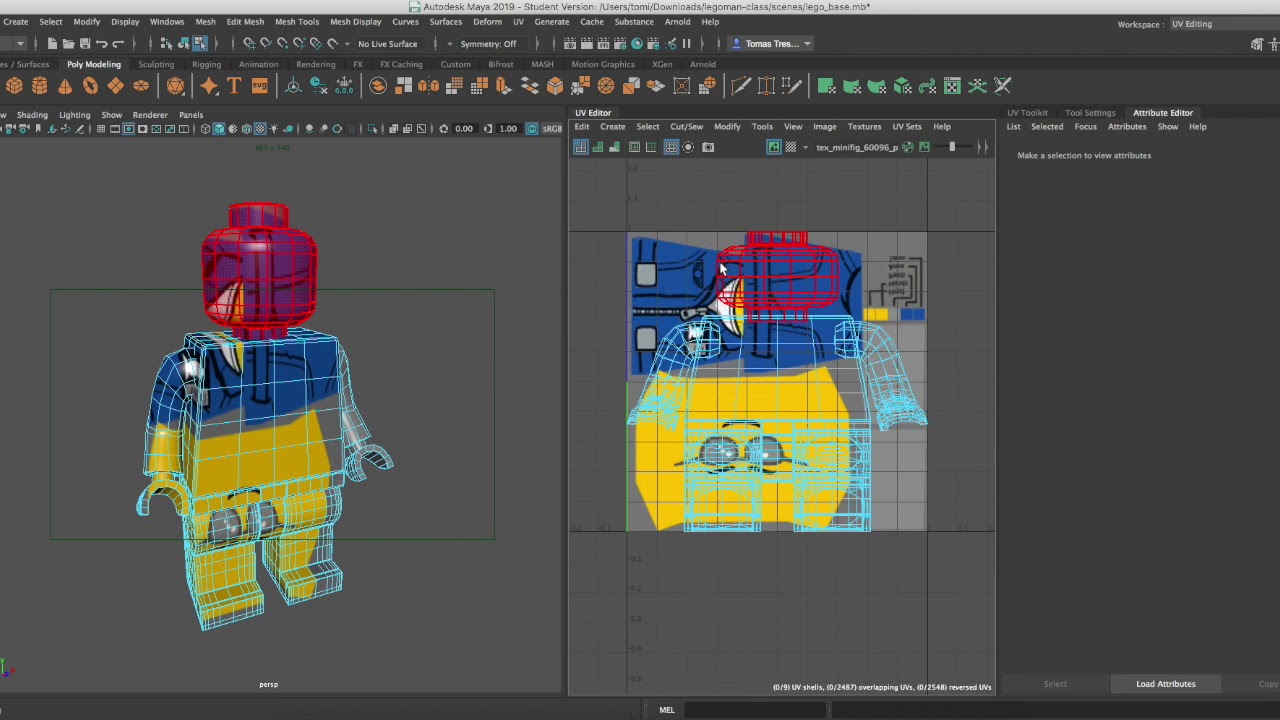Viewport: 1280px width, 720px height.
Task: Click the new scene icon
Action: pyautogui.click(x=52, y=44)
